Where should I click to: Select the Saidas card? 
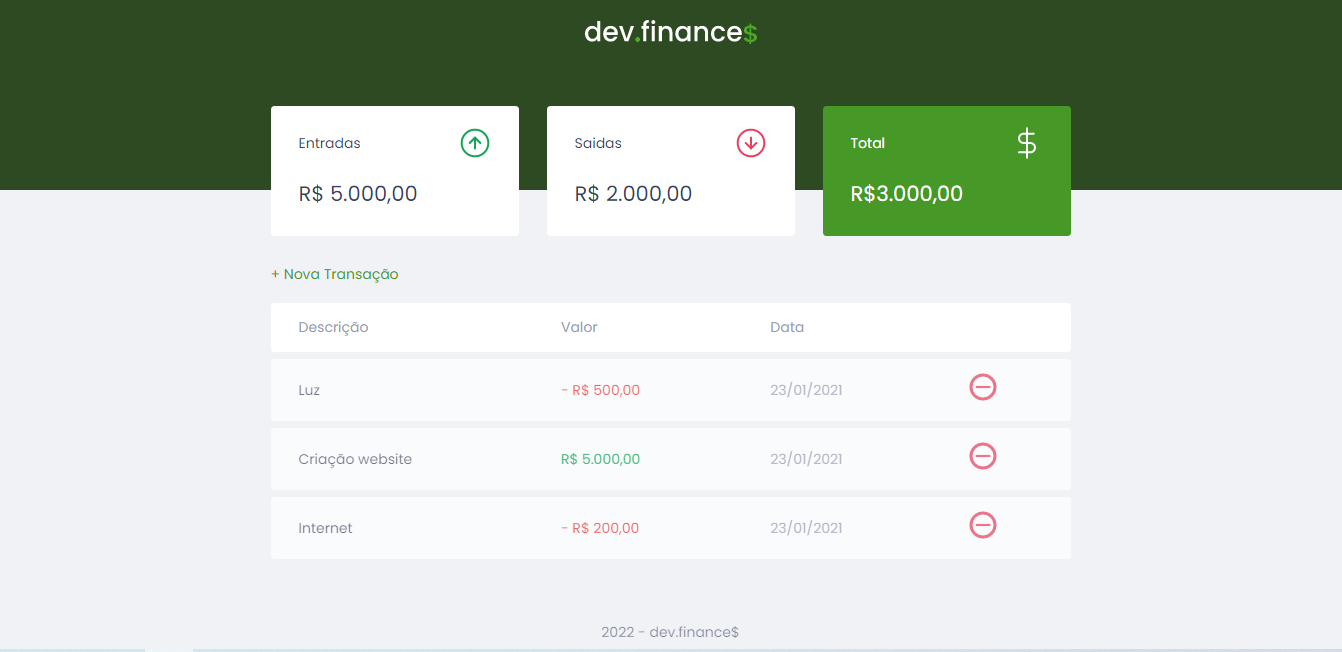coord(670,171)
